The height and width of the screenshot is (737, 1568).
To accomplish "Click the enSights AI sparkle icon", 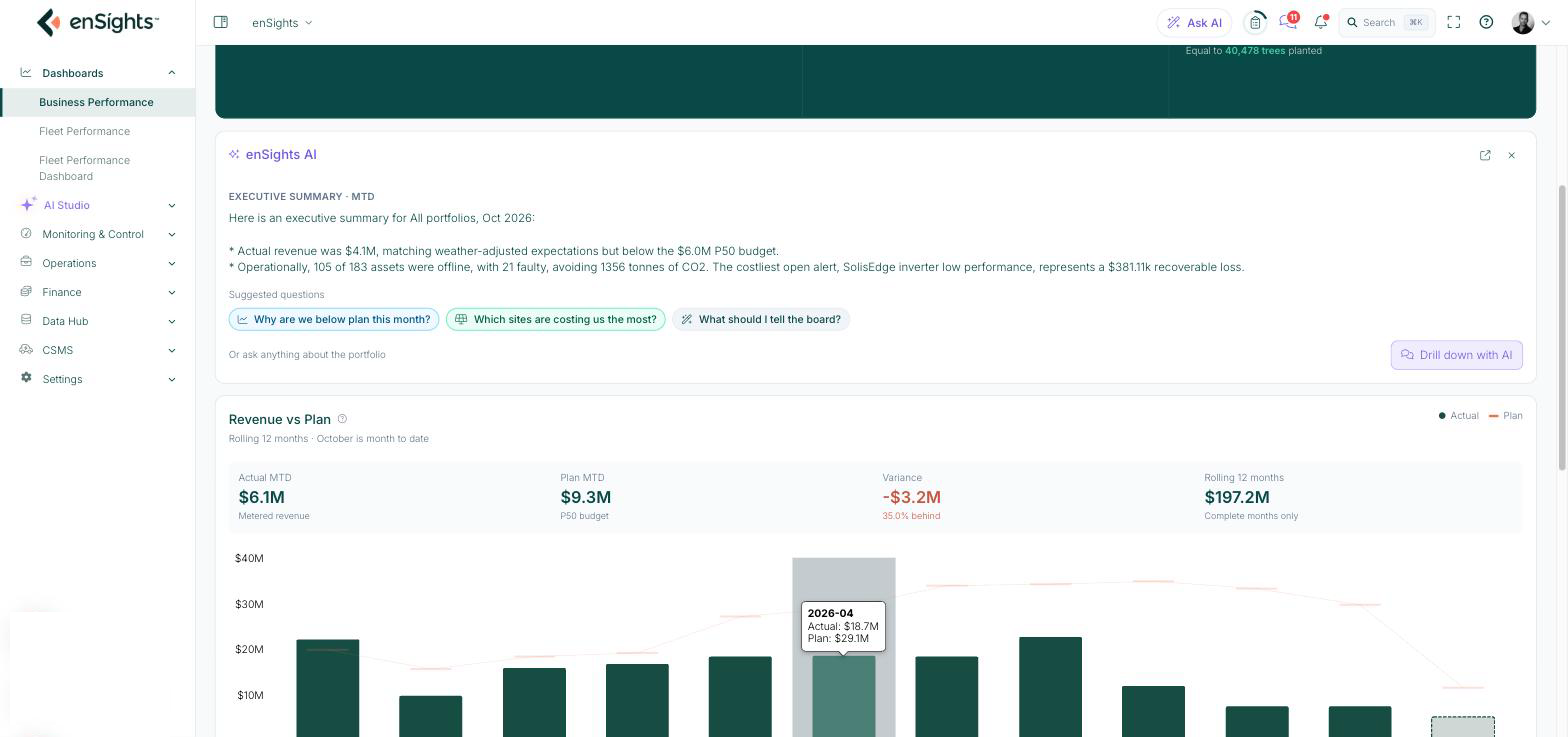I will click(234, 154).
